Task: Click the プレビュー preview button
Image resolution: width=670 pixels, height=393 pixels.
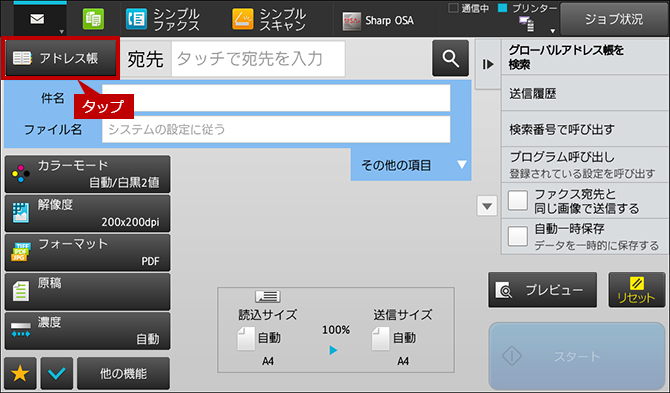Action: [x=542, y=290]
